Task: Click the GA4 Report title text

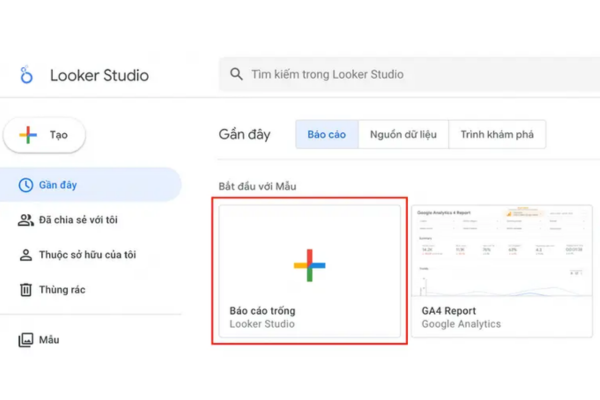Action: coord(448,310)
